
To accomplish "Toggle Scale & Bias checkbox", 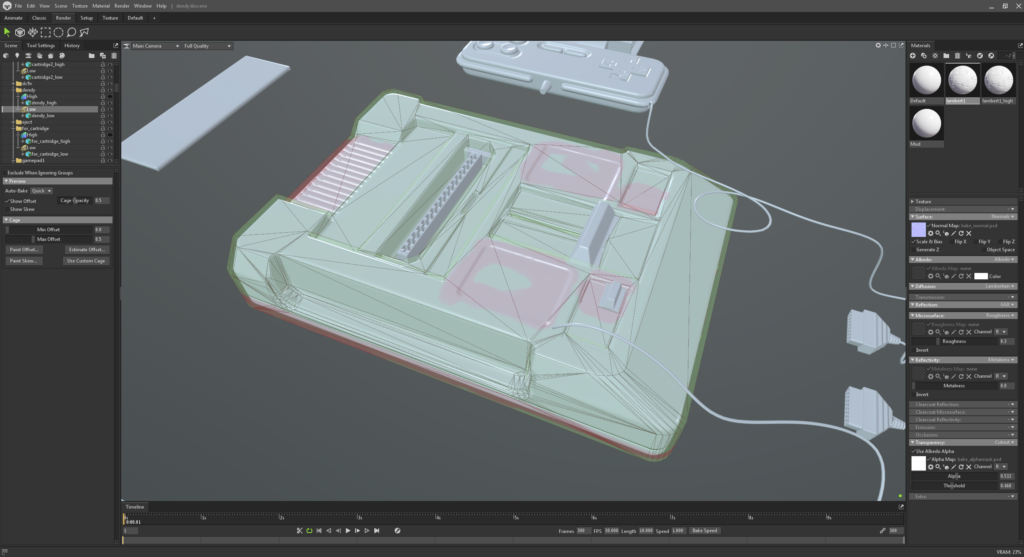I will [913, 242].
